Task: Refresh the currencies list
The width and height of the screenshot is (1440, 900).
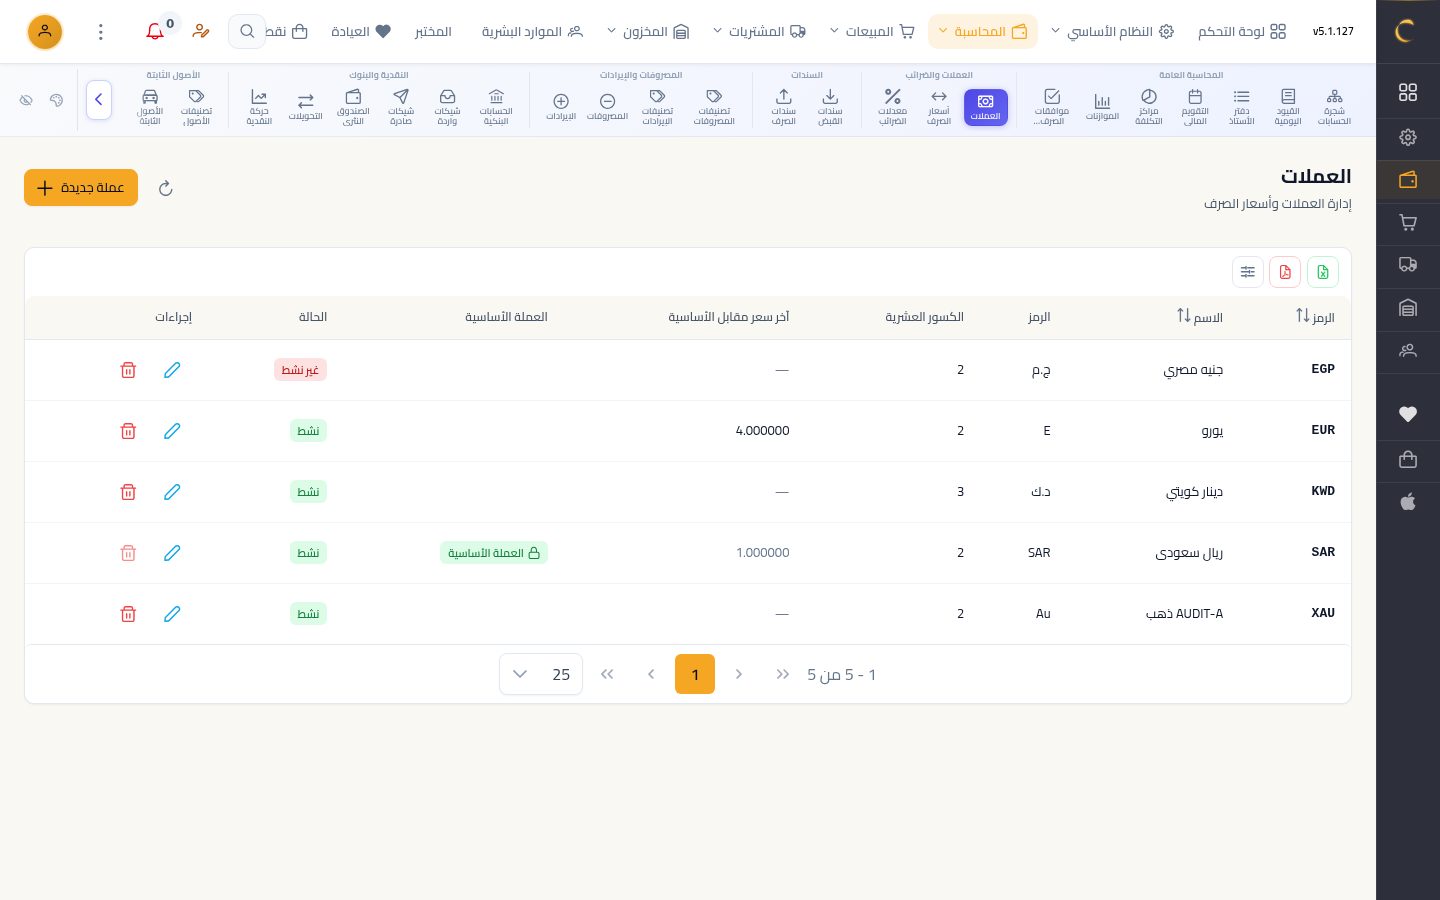Action: click(x=166, y=188)
